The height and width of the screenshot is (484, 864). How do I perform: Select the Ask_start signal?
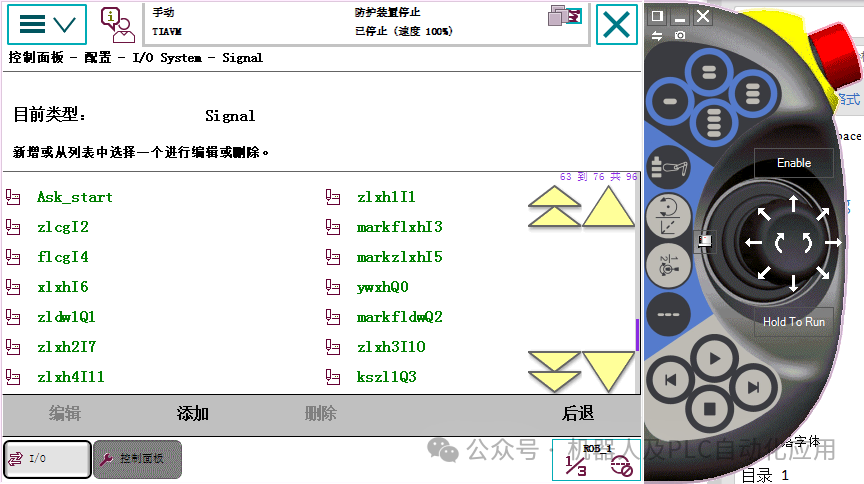click(x=75, y=197)
